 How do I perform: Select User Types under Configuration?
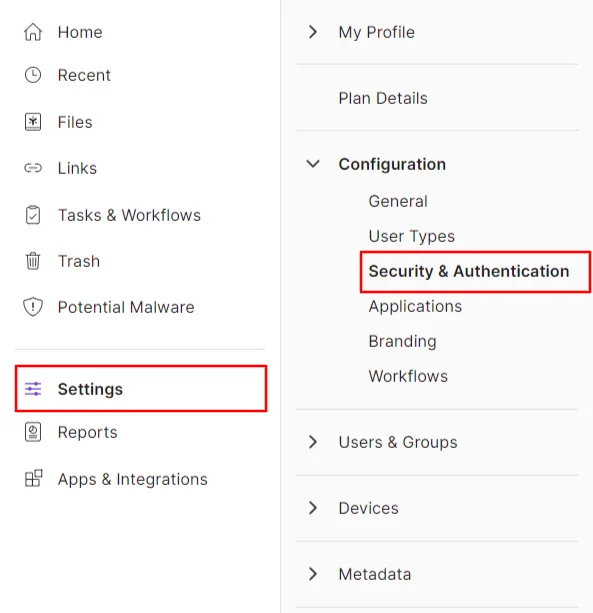pos(412,236)
